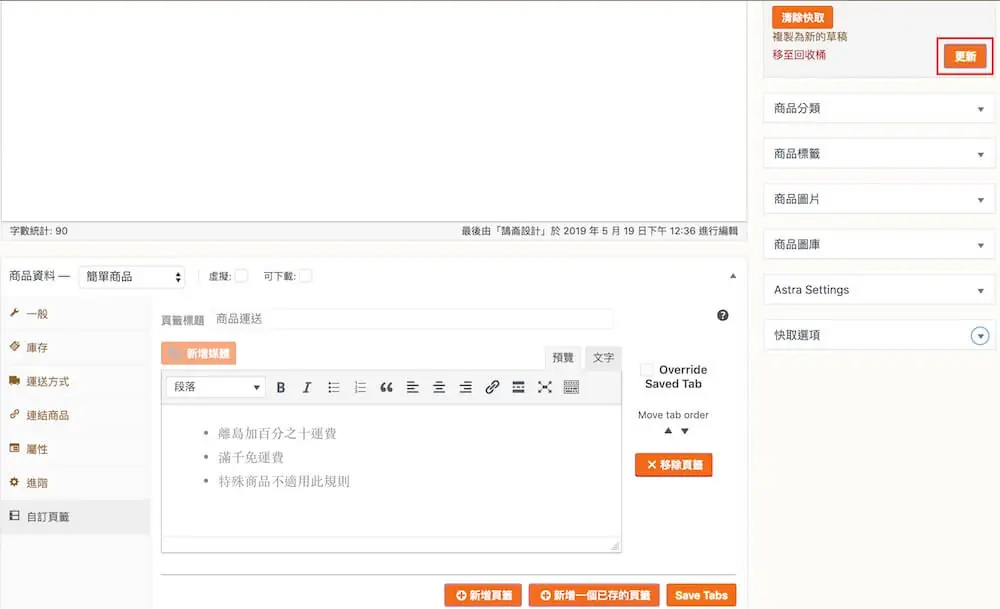Viewport: 1000px width, 609px height.
Task: Toggle bold formatting in tab editor
Action: [x=281, y=387]
